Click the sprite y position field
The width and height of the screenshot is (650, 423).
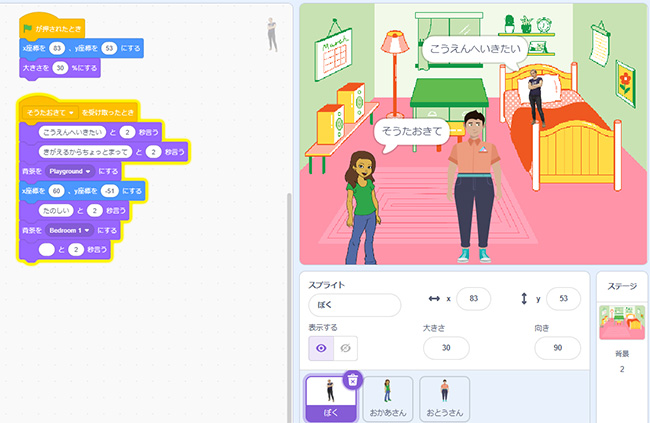563,298
